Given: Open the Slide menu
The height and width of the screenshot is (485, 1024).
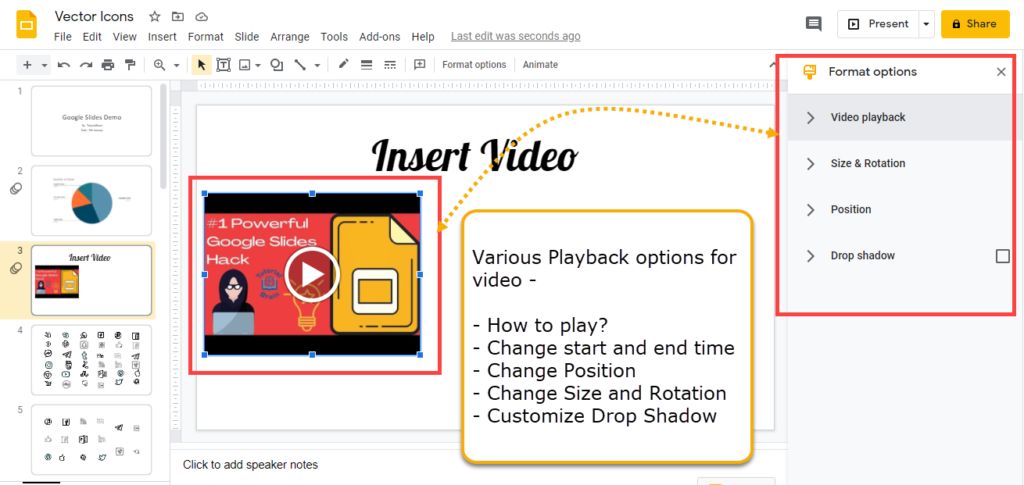Looking at the screenshot, I should [x=247, y=37].
